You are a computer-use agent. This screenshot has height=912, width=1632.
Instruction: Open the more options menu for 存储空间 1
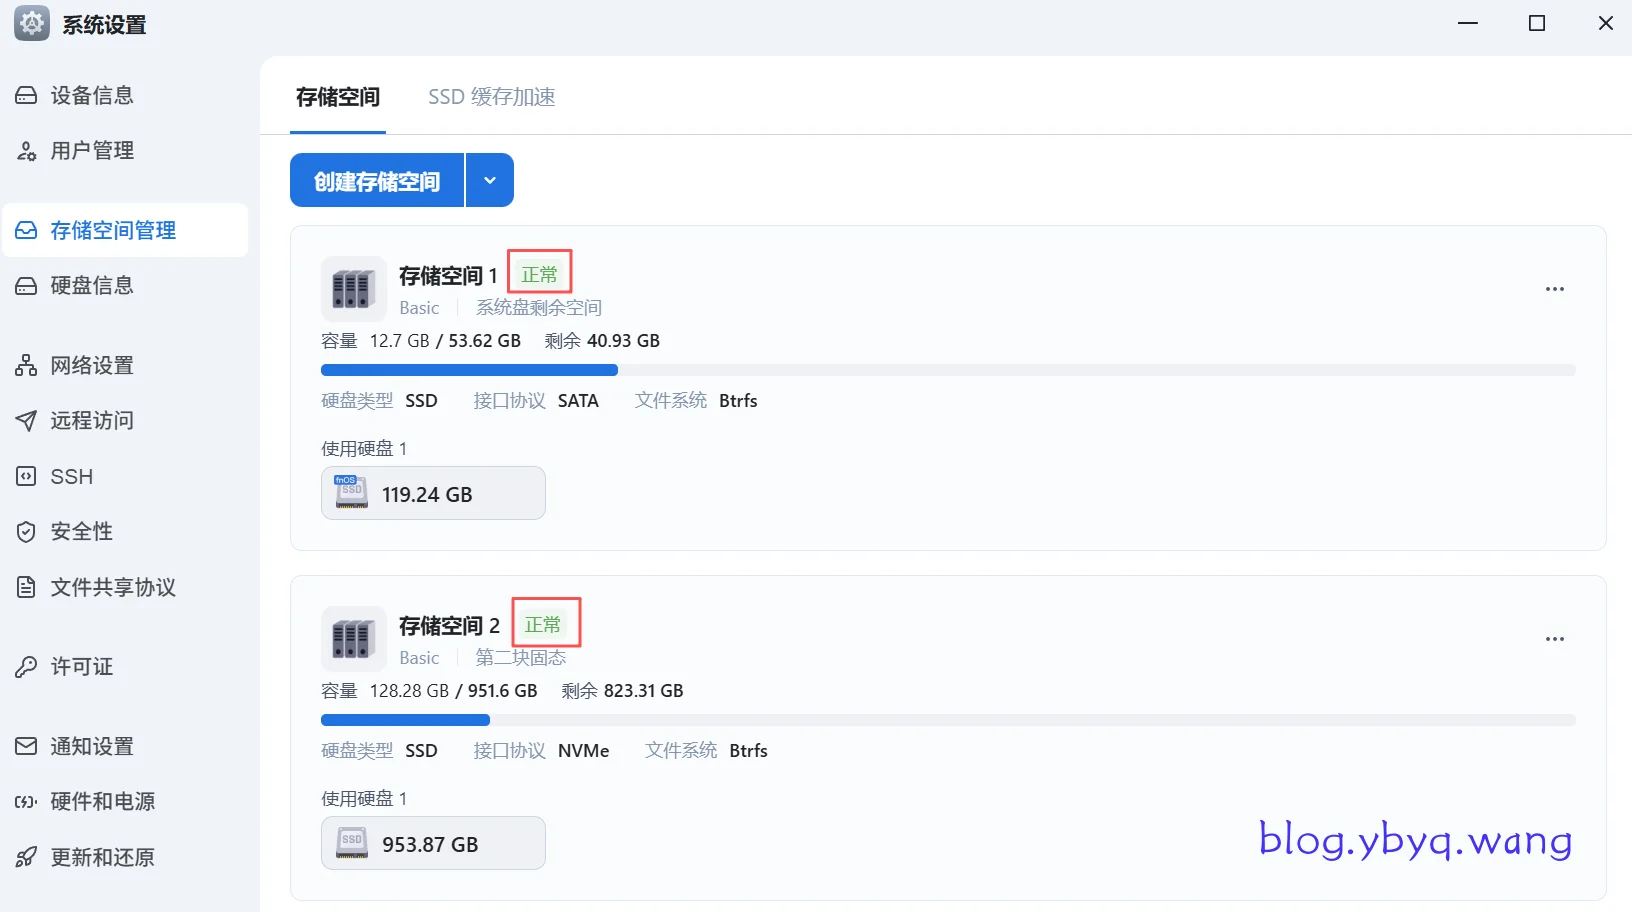[x=1554, y=289]
